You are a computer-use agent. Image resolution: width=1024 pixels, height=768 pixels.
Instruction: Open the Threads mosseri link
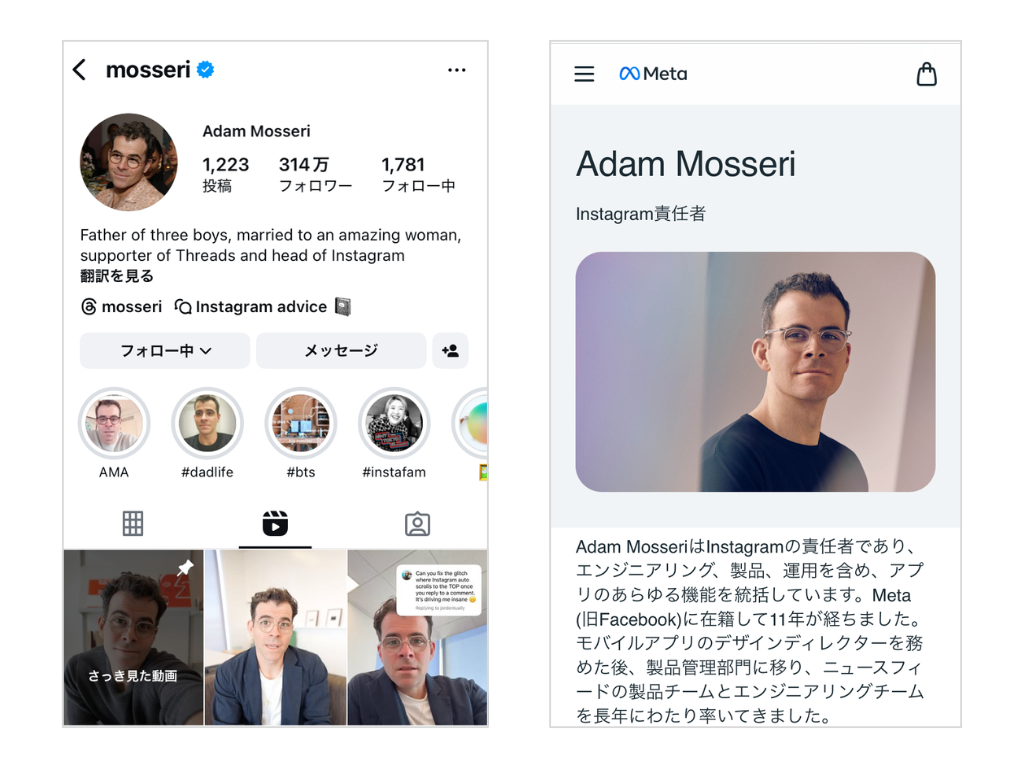[x=121, y=306]
